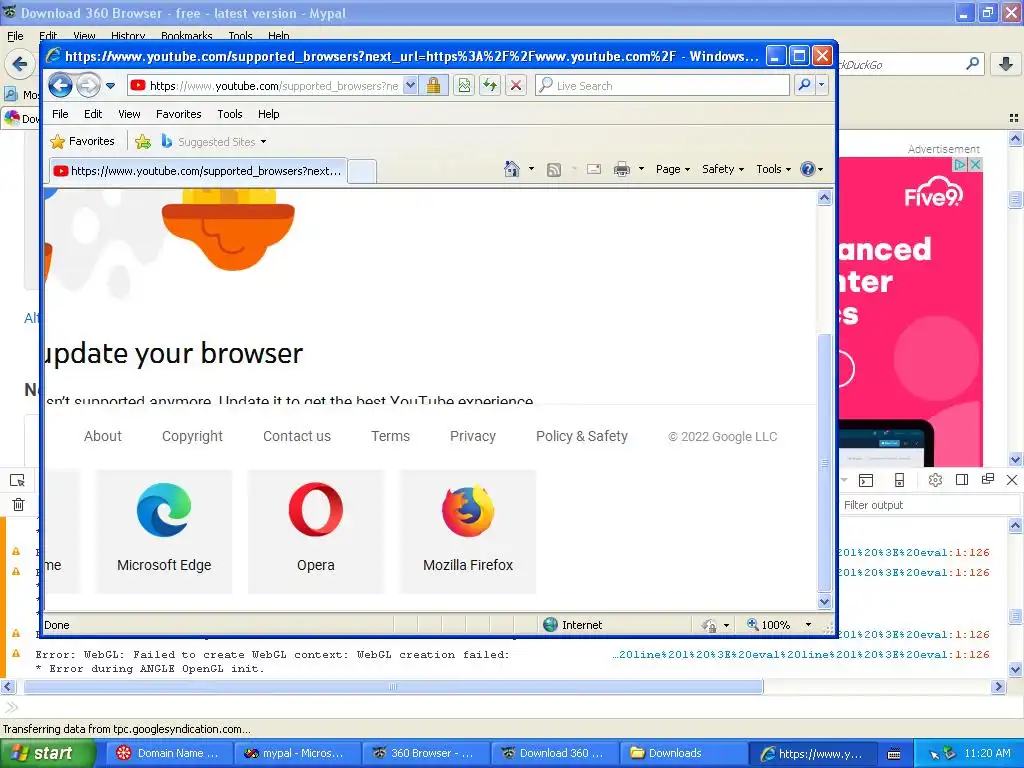Click the Favorites star button
The height and width of the screenshot is (768, 1024).
pos(82,141)
